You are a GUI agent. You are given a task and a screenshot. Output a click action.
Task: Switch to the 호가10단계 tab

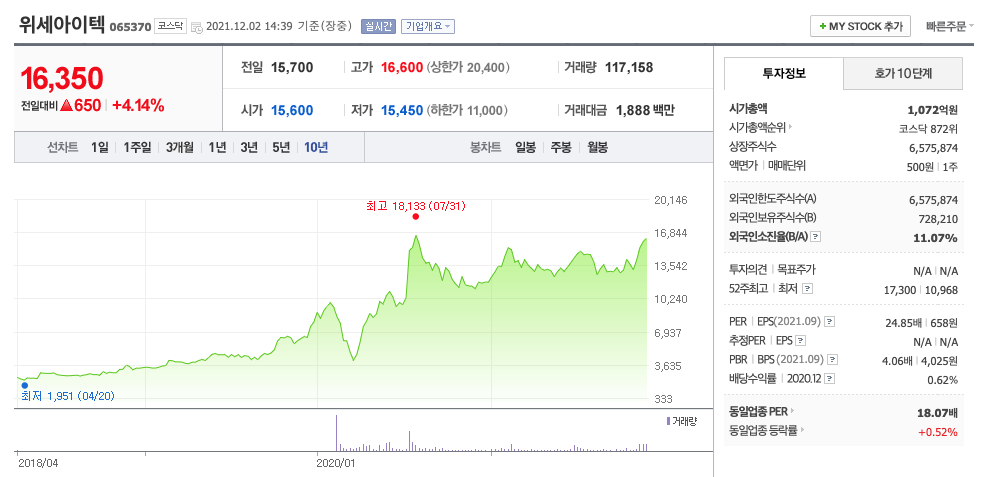(x=903, y=74)
